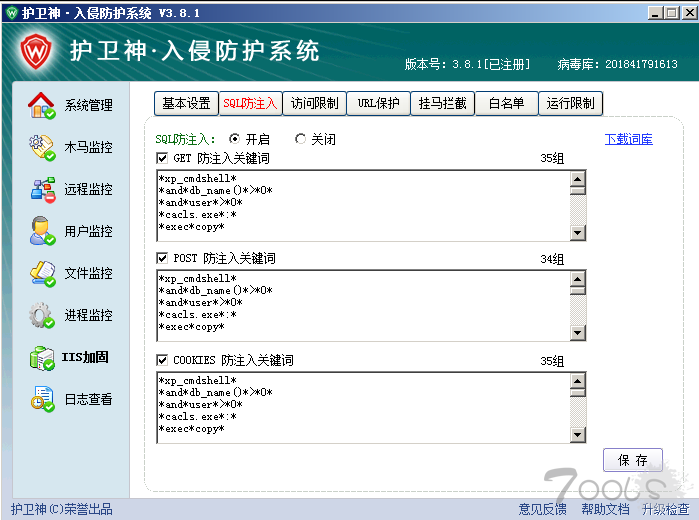Click the COOKIES list scrollbar thumb

pyautogui.click(x=578, y=393)
